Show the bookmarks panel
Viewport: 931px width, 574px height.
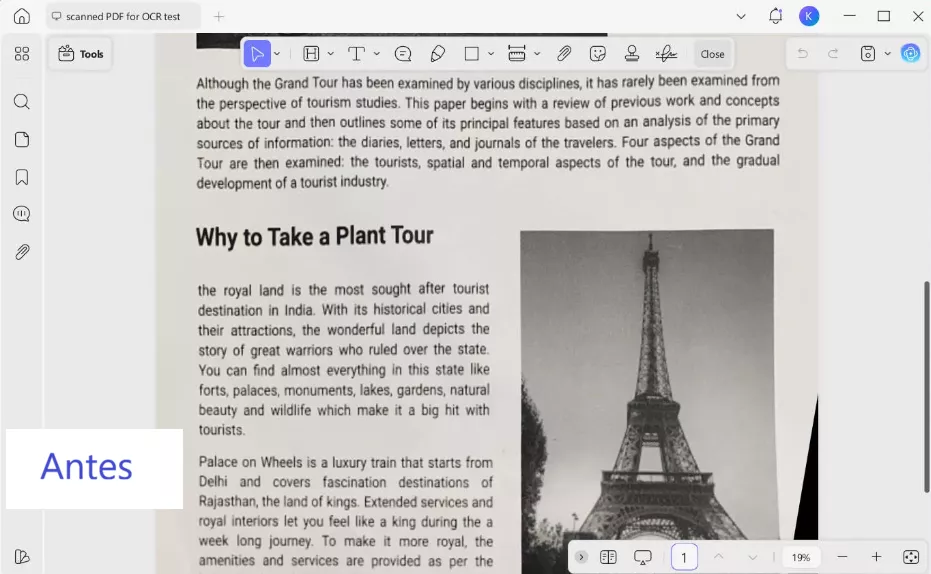point(22,177)
